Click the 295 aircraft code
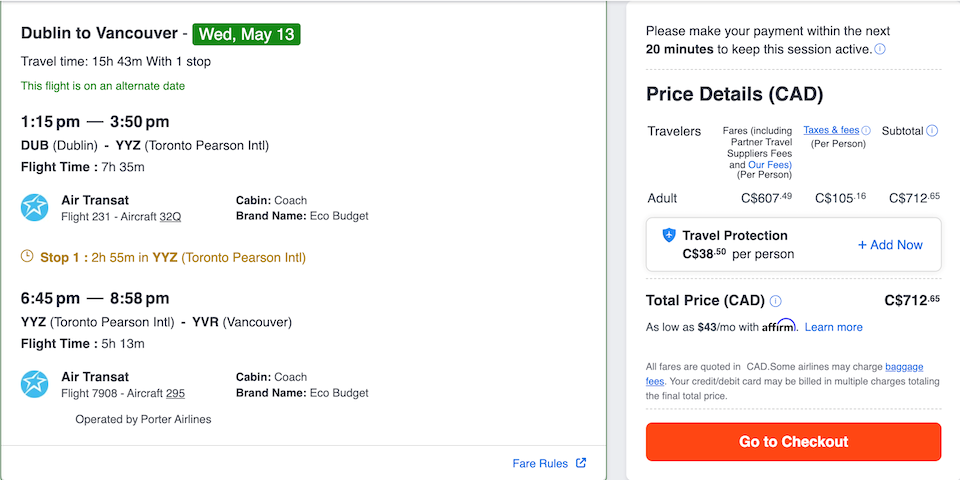Viewport: 960px width, 480px height. point(175,393)
